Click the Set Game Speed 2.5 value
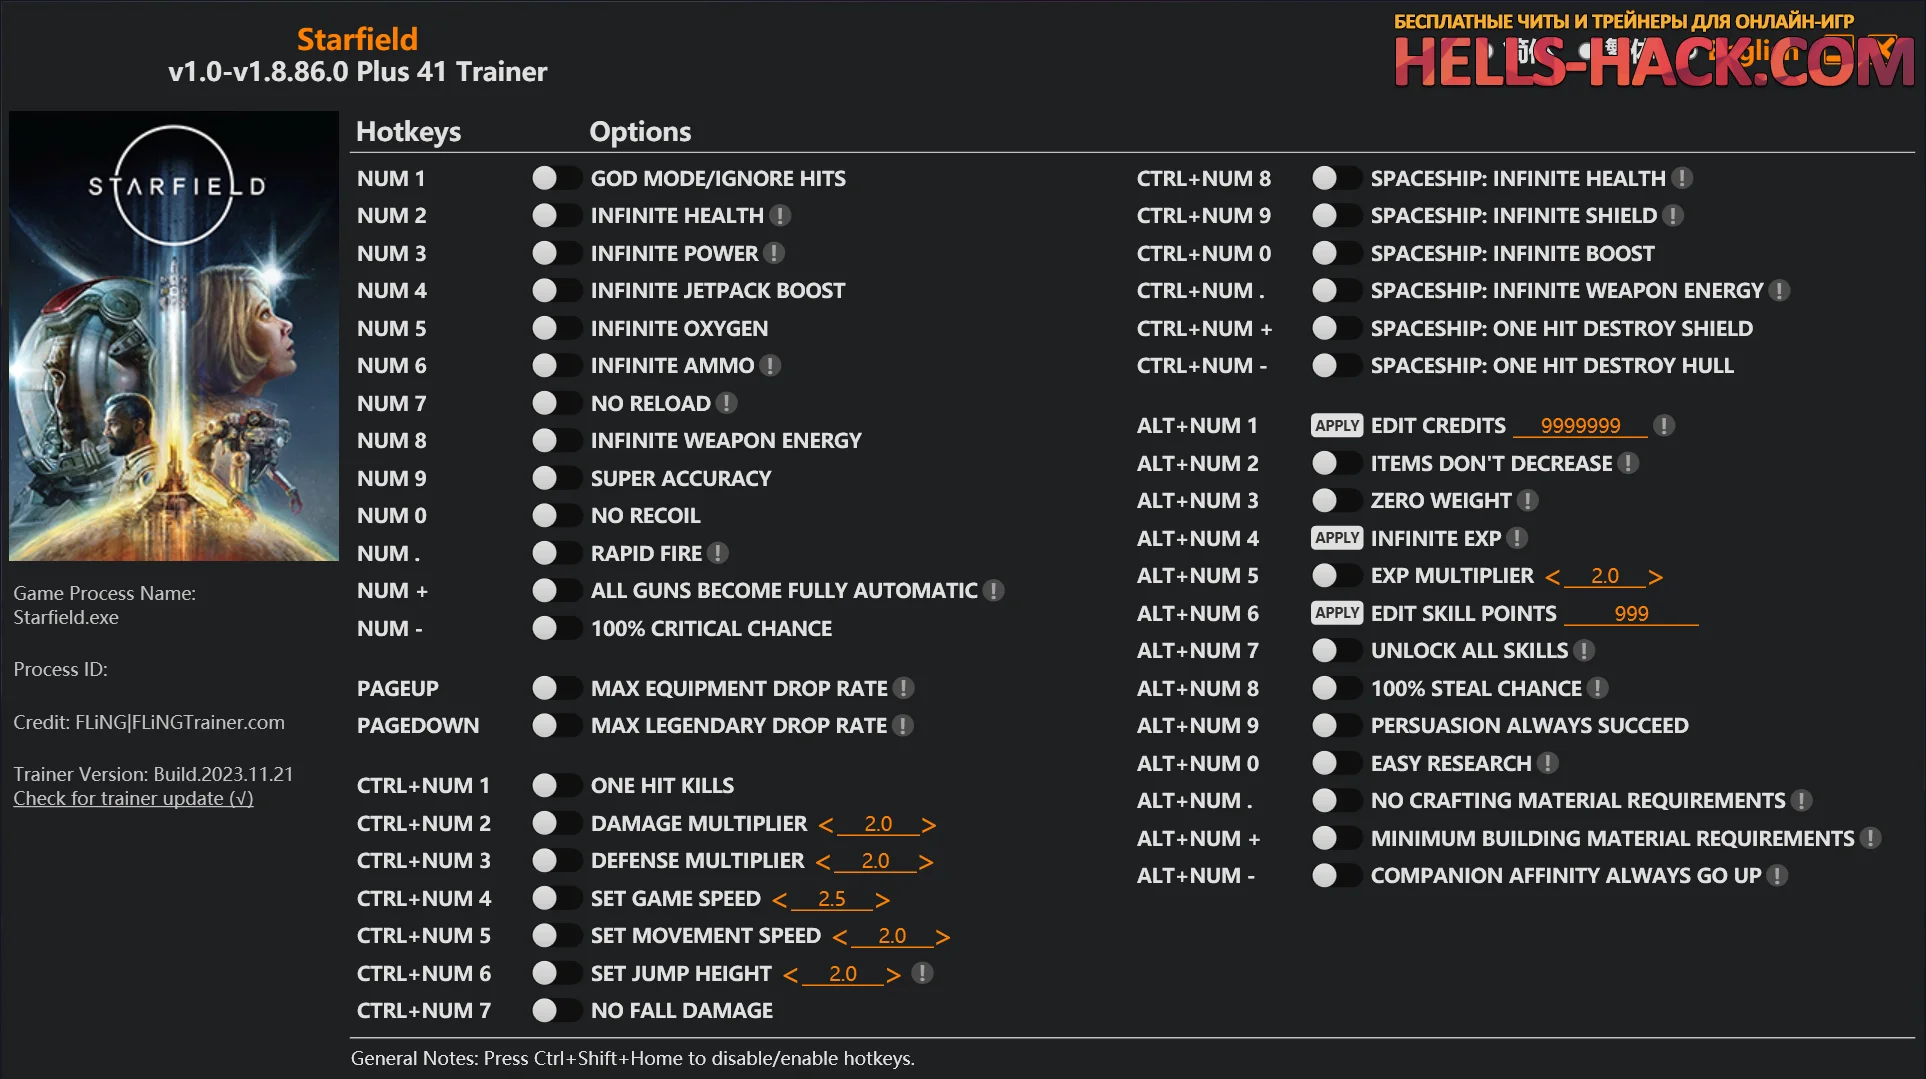This screenshot has width=1926, height=1079. pos(832,899)
